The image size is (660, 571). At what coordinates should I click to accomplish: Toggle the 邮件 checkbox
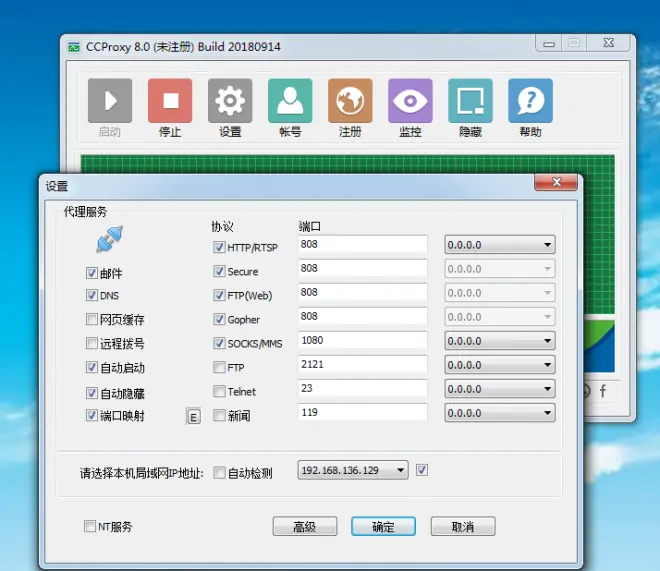pos(92,273)
